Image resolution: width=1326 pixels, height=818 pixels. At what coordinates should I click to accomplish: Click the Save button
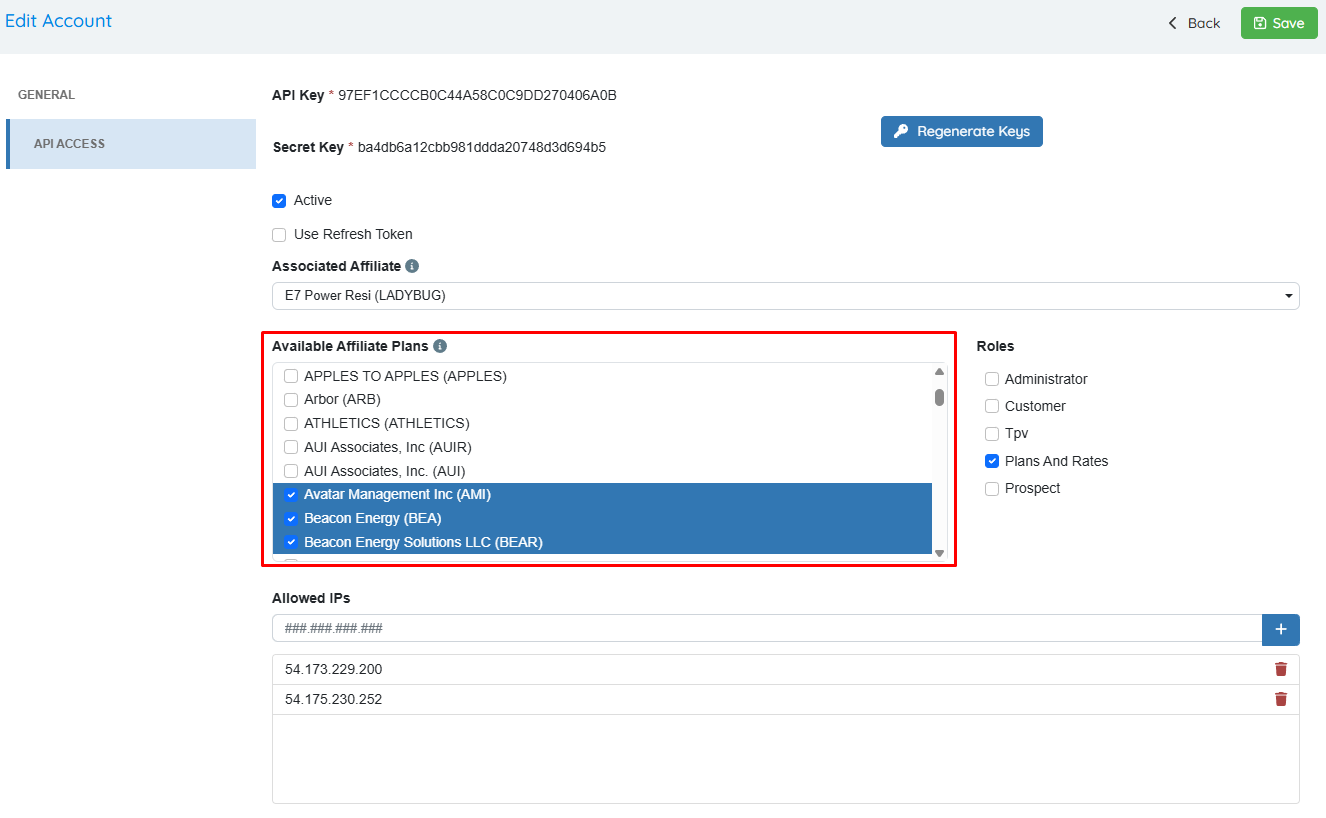pos(1279,23)
